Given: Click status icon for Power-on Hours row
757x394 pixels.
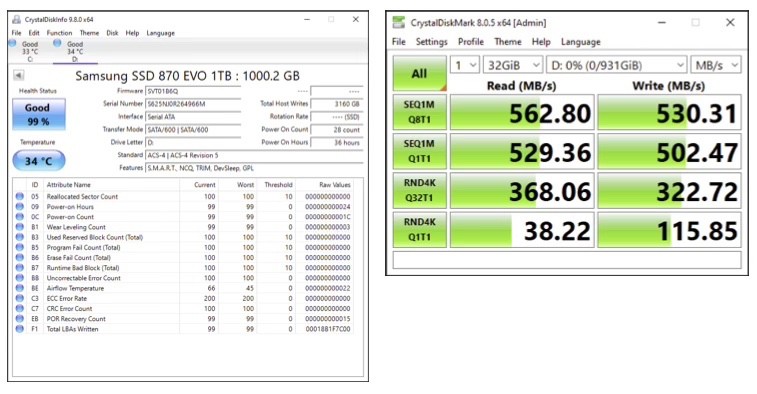Looking at the screenshot, I should (x=19, y=207).
